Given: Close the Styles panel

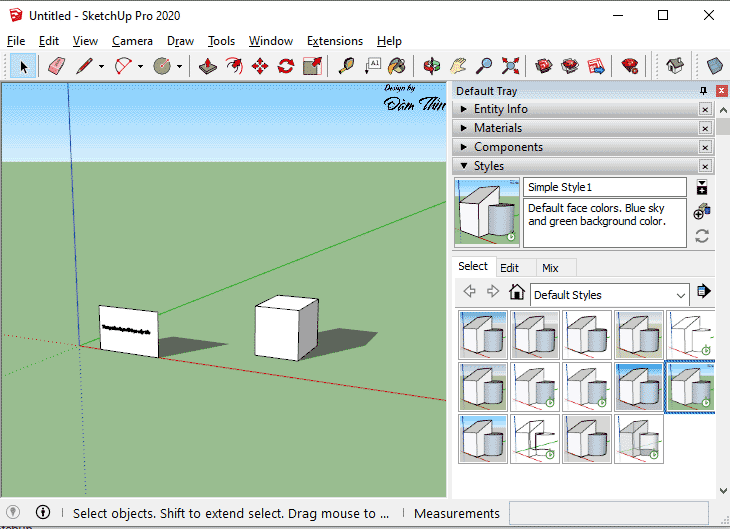Looking at the screenshot, I should (x=705, y=166).
